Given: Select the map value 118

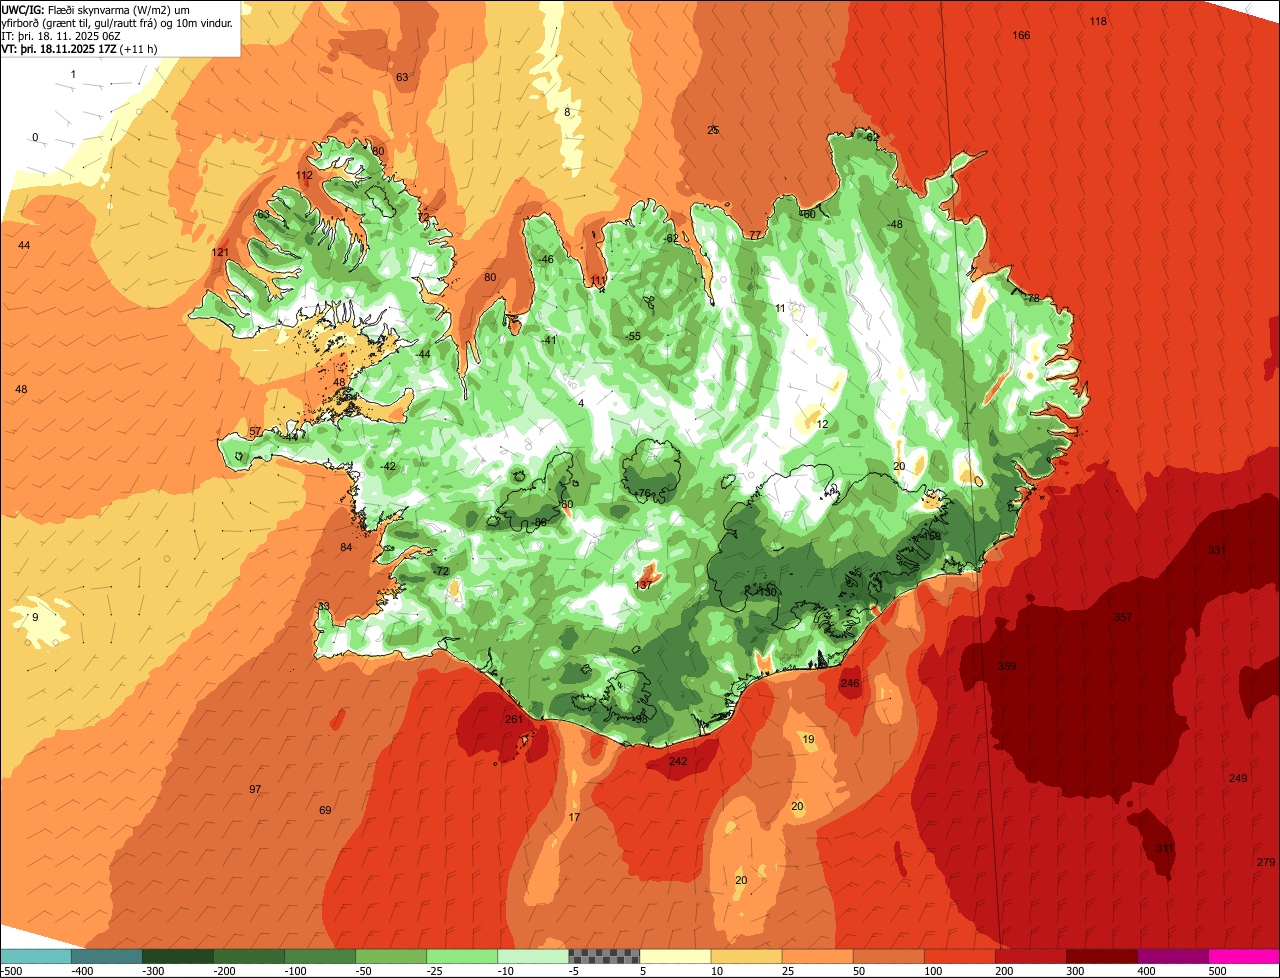Looking at the screenshot, I should 1098,21.
